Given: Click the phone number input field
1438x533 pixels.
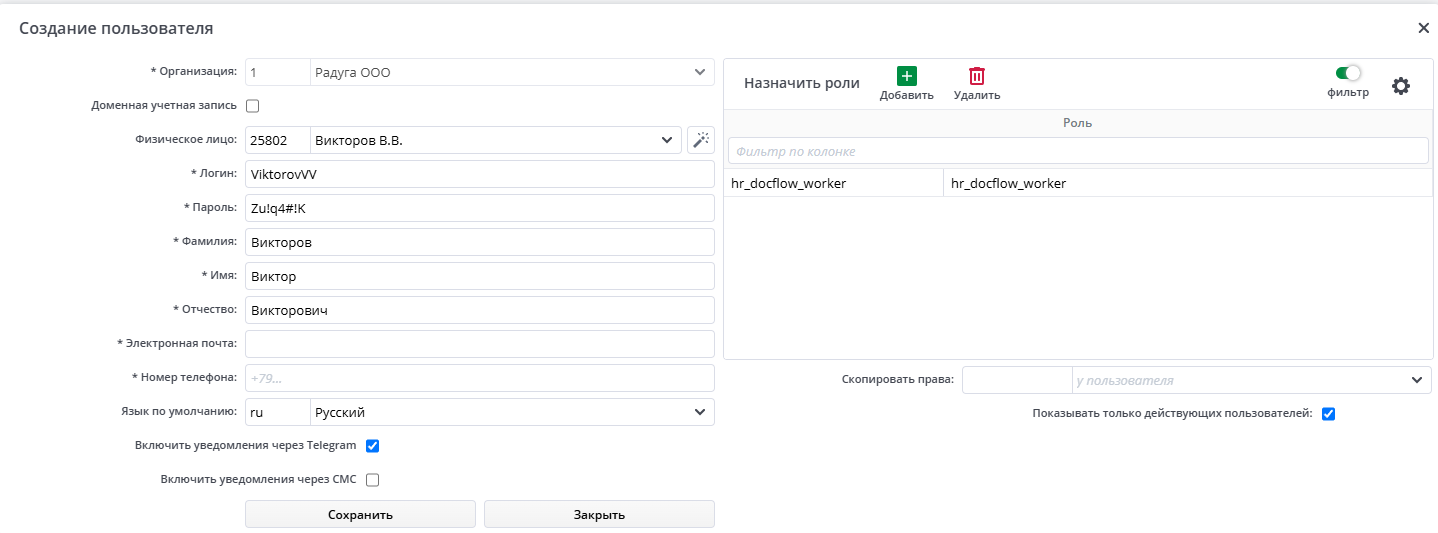Looking at the screenshot, I should click(480, 378).
